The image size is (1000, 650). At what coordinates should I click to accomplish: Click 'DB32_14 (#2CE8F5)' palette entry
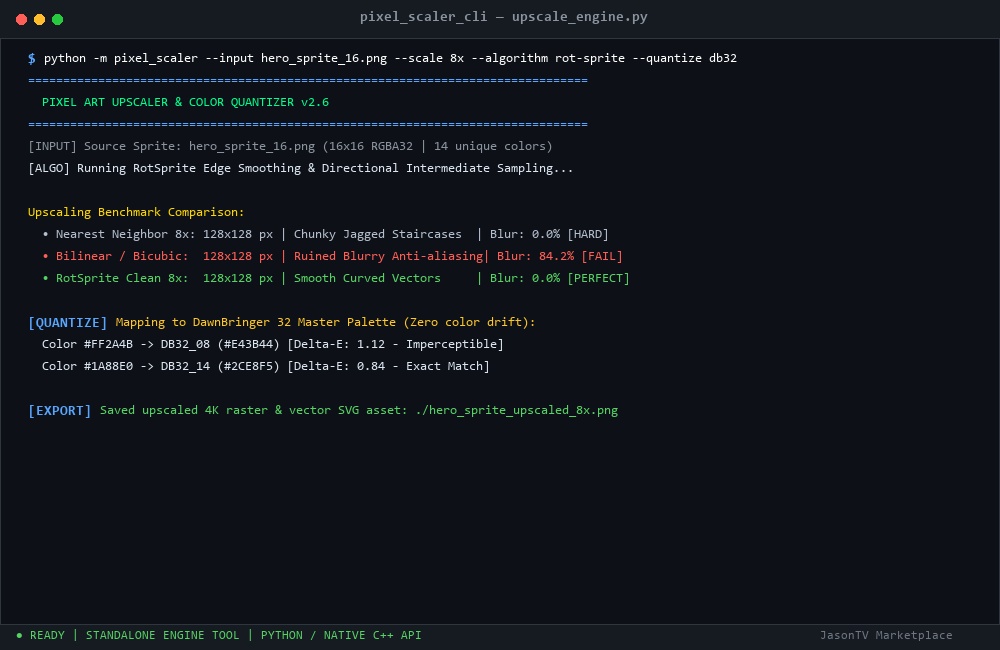[x=220, y=367]
